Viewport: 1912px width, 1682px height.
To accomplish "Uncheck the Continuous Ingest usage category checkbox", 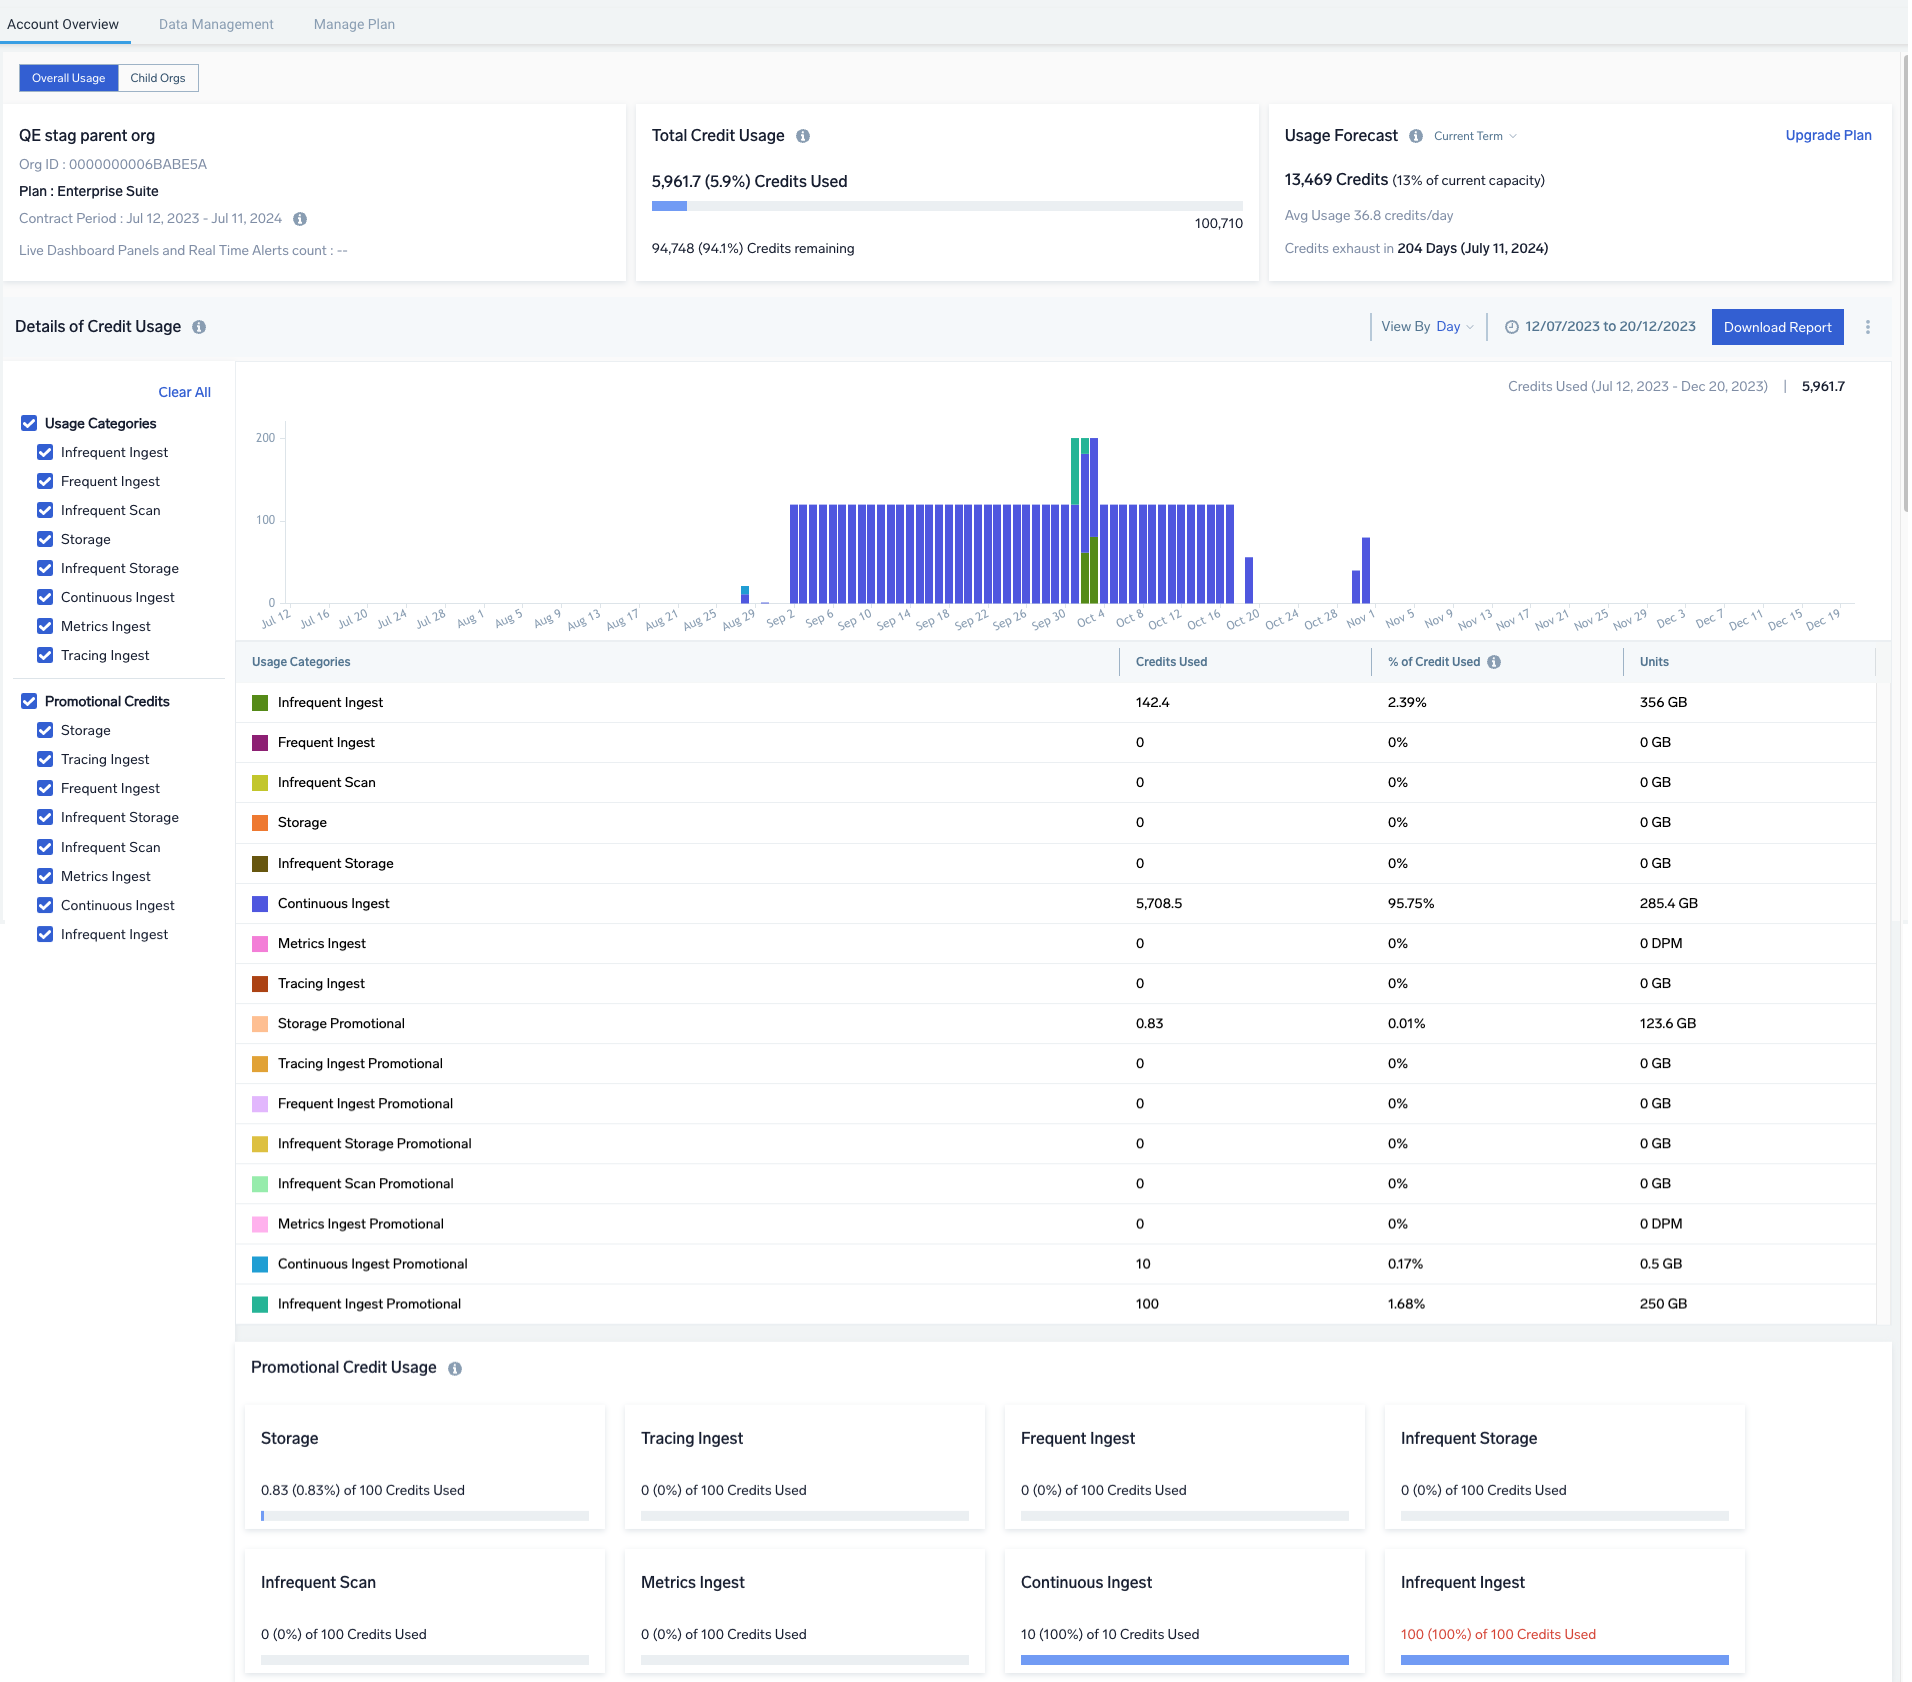I will pos(45,597).
